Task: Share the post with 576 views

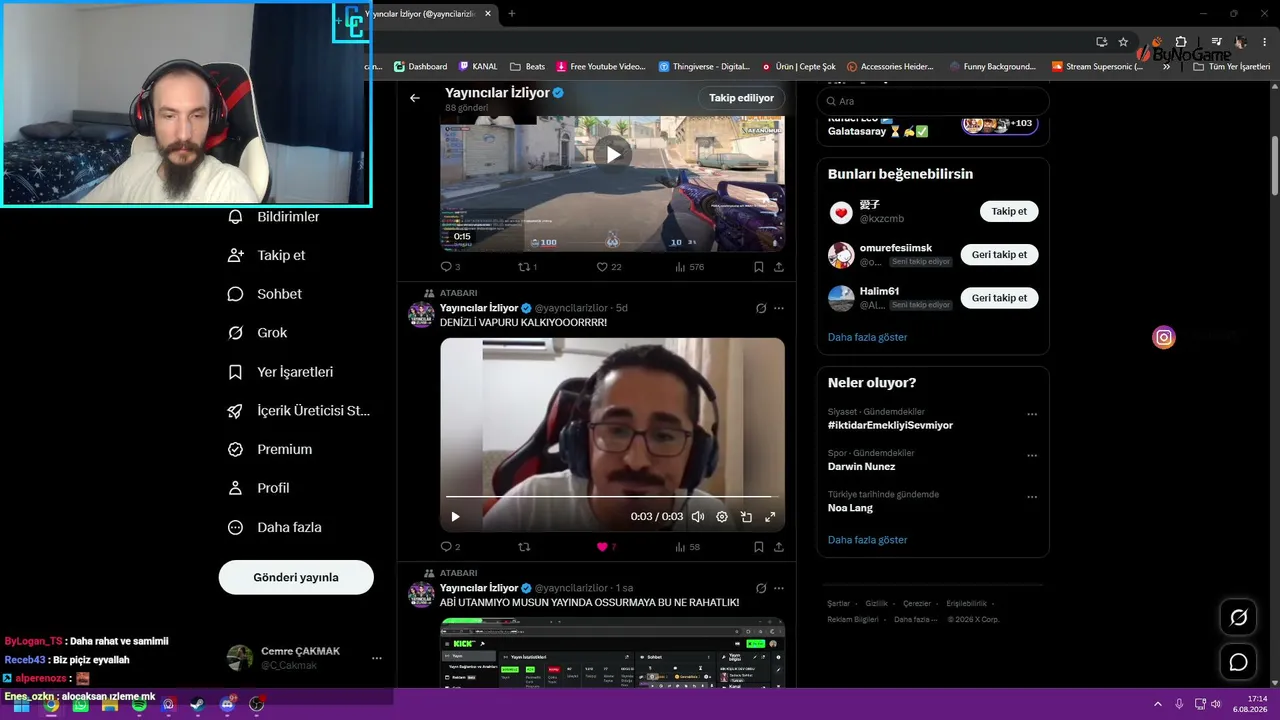Action: (779, 267)
